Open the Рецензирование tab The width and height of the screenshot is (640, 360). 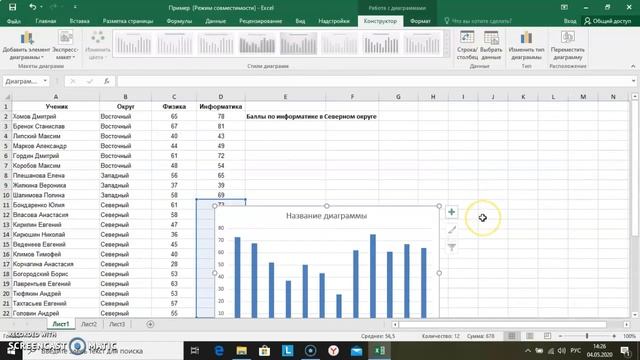(x=260, y=21)
